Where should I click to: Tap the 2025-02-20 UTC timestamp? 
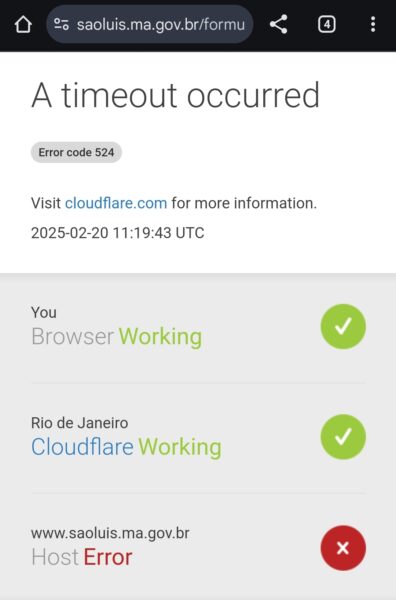(x=117, y=233)
